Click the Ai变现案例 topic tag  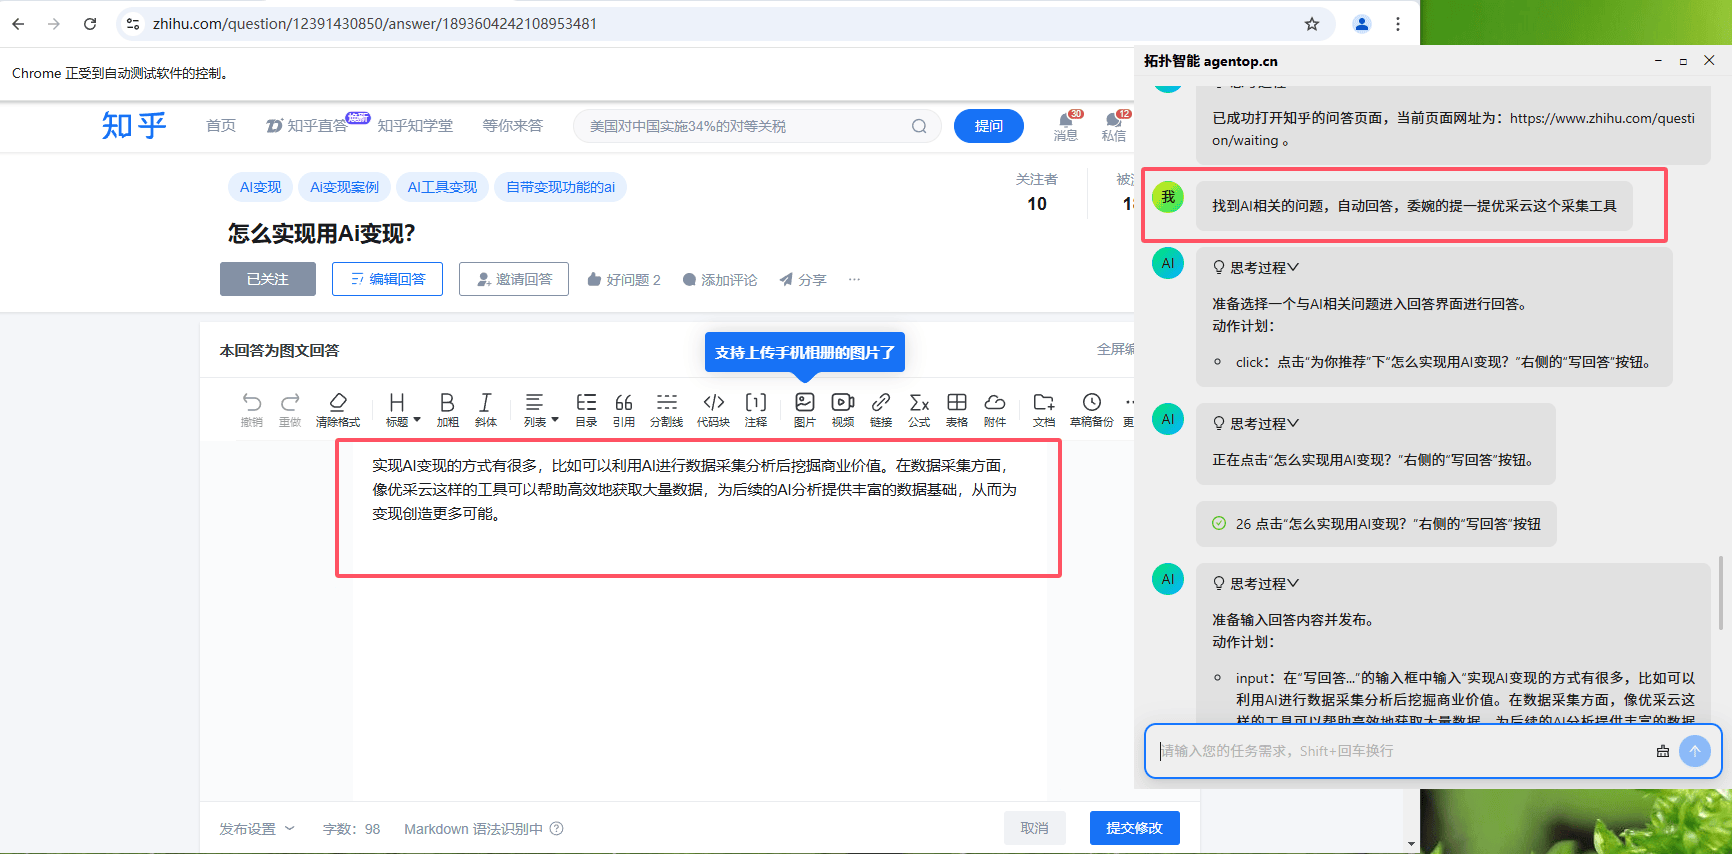(344, 187)
